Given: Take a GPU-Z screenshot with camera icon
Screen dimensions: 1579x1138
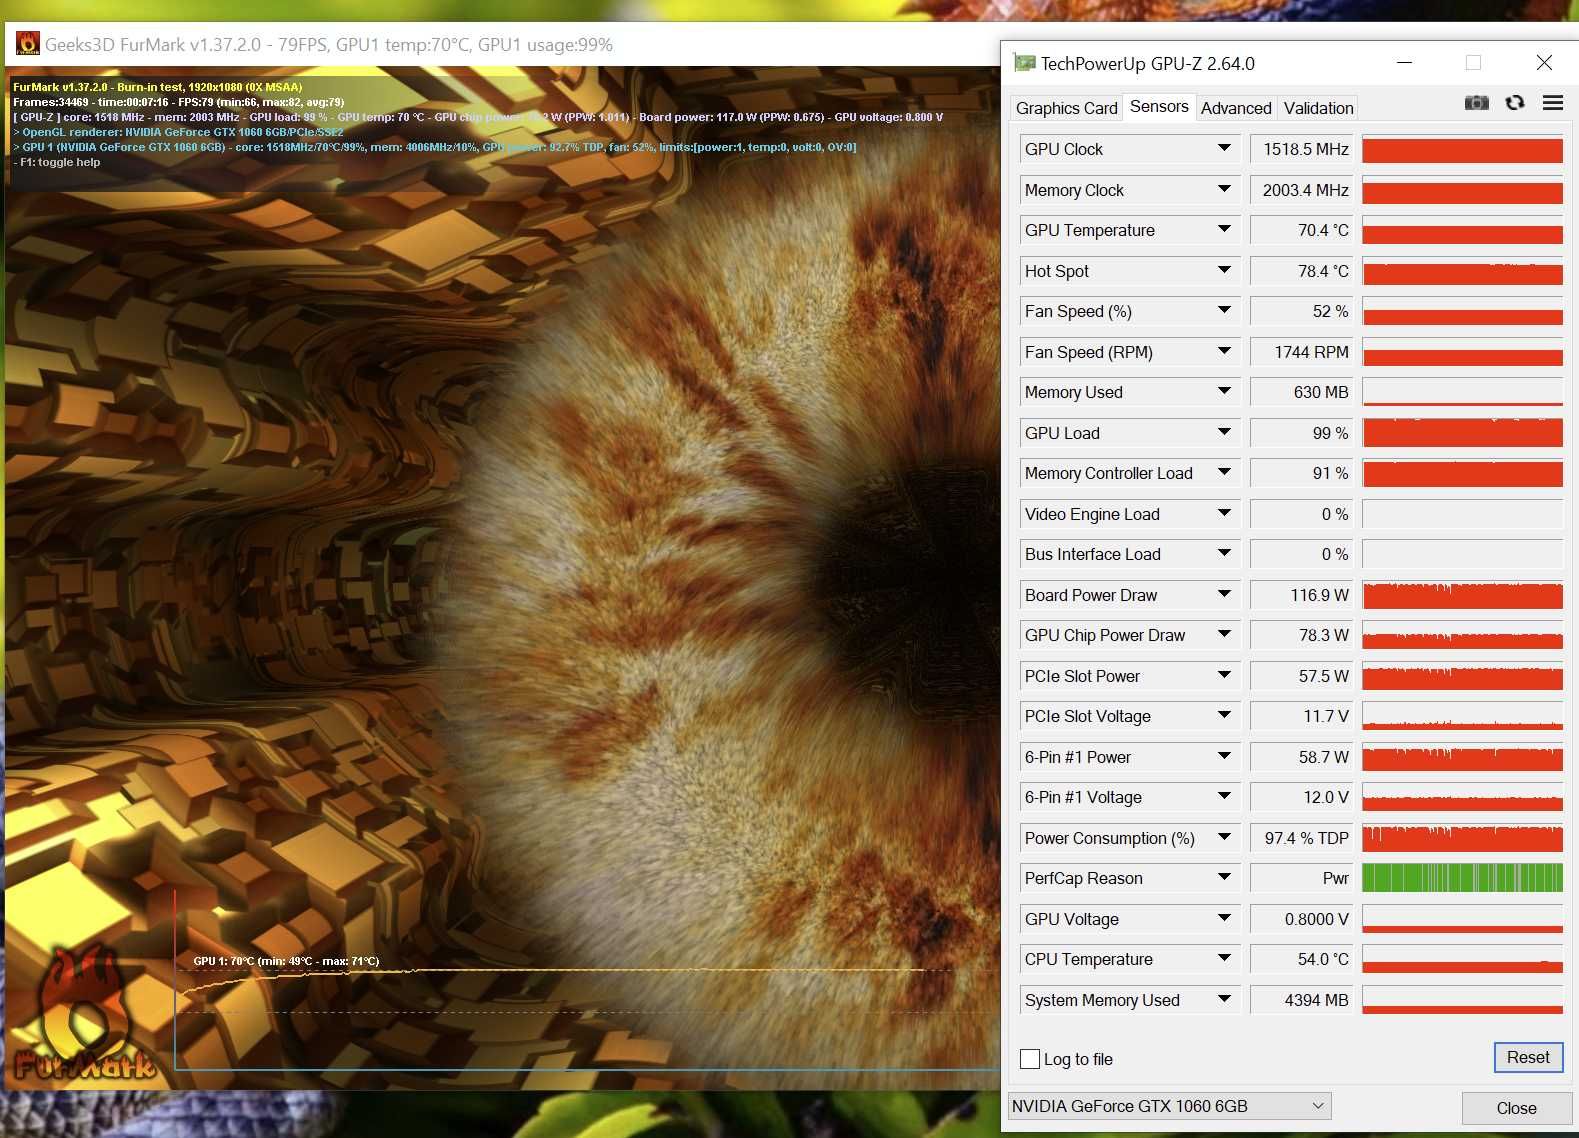Looking at the screenshot, I should click(x=1476, y=103).
